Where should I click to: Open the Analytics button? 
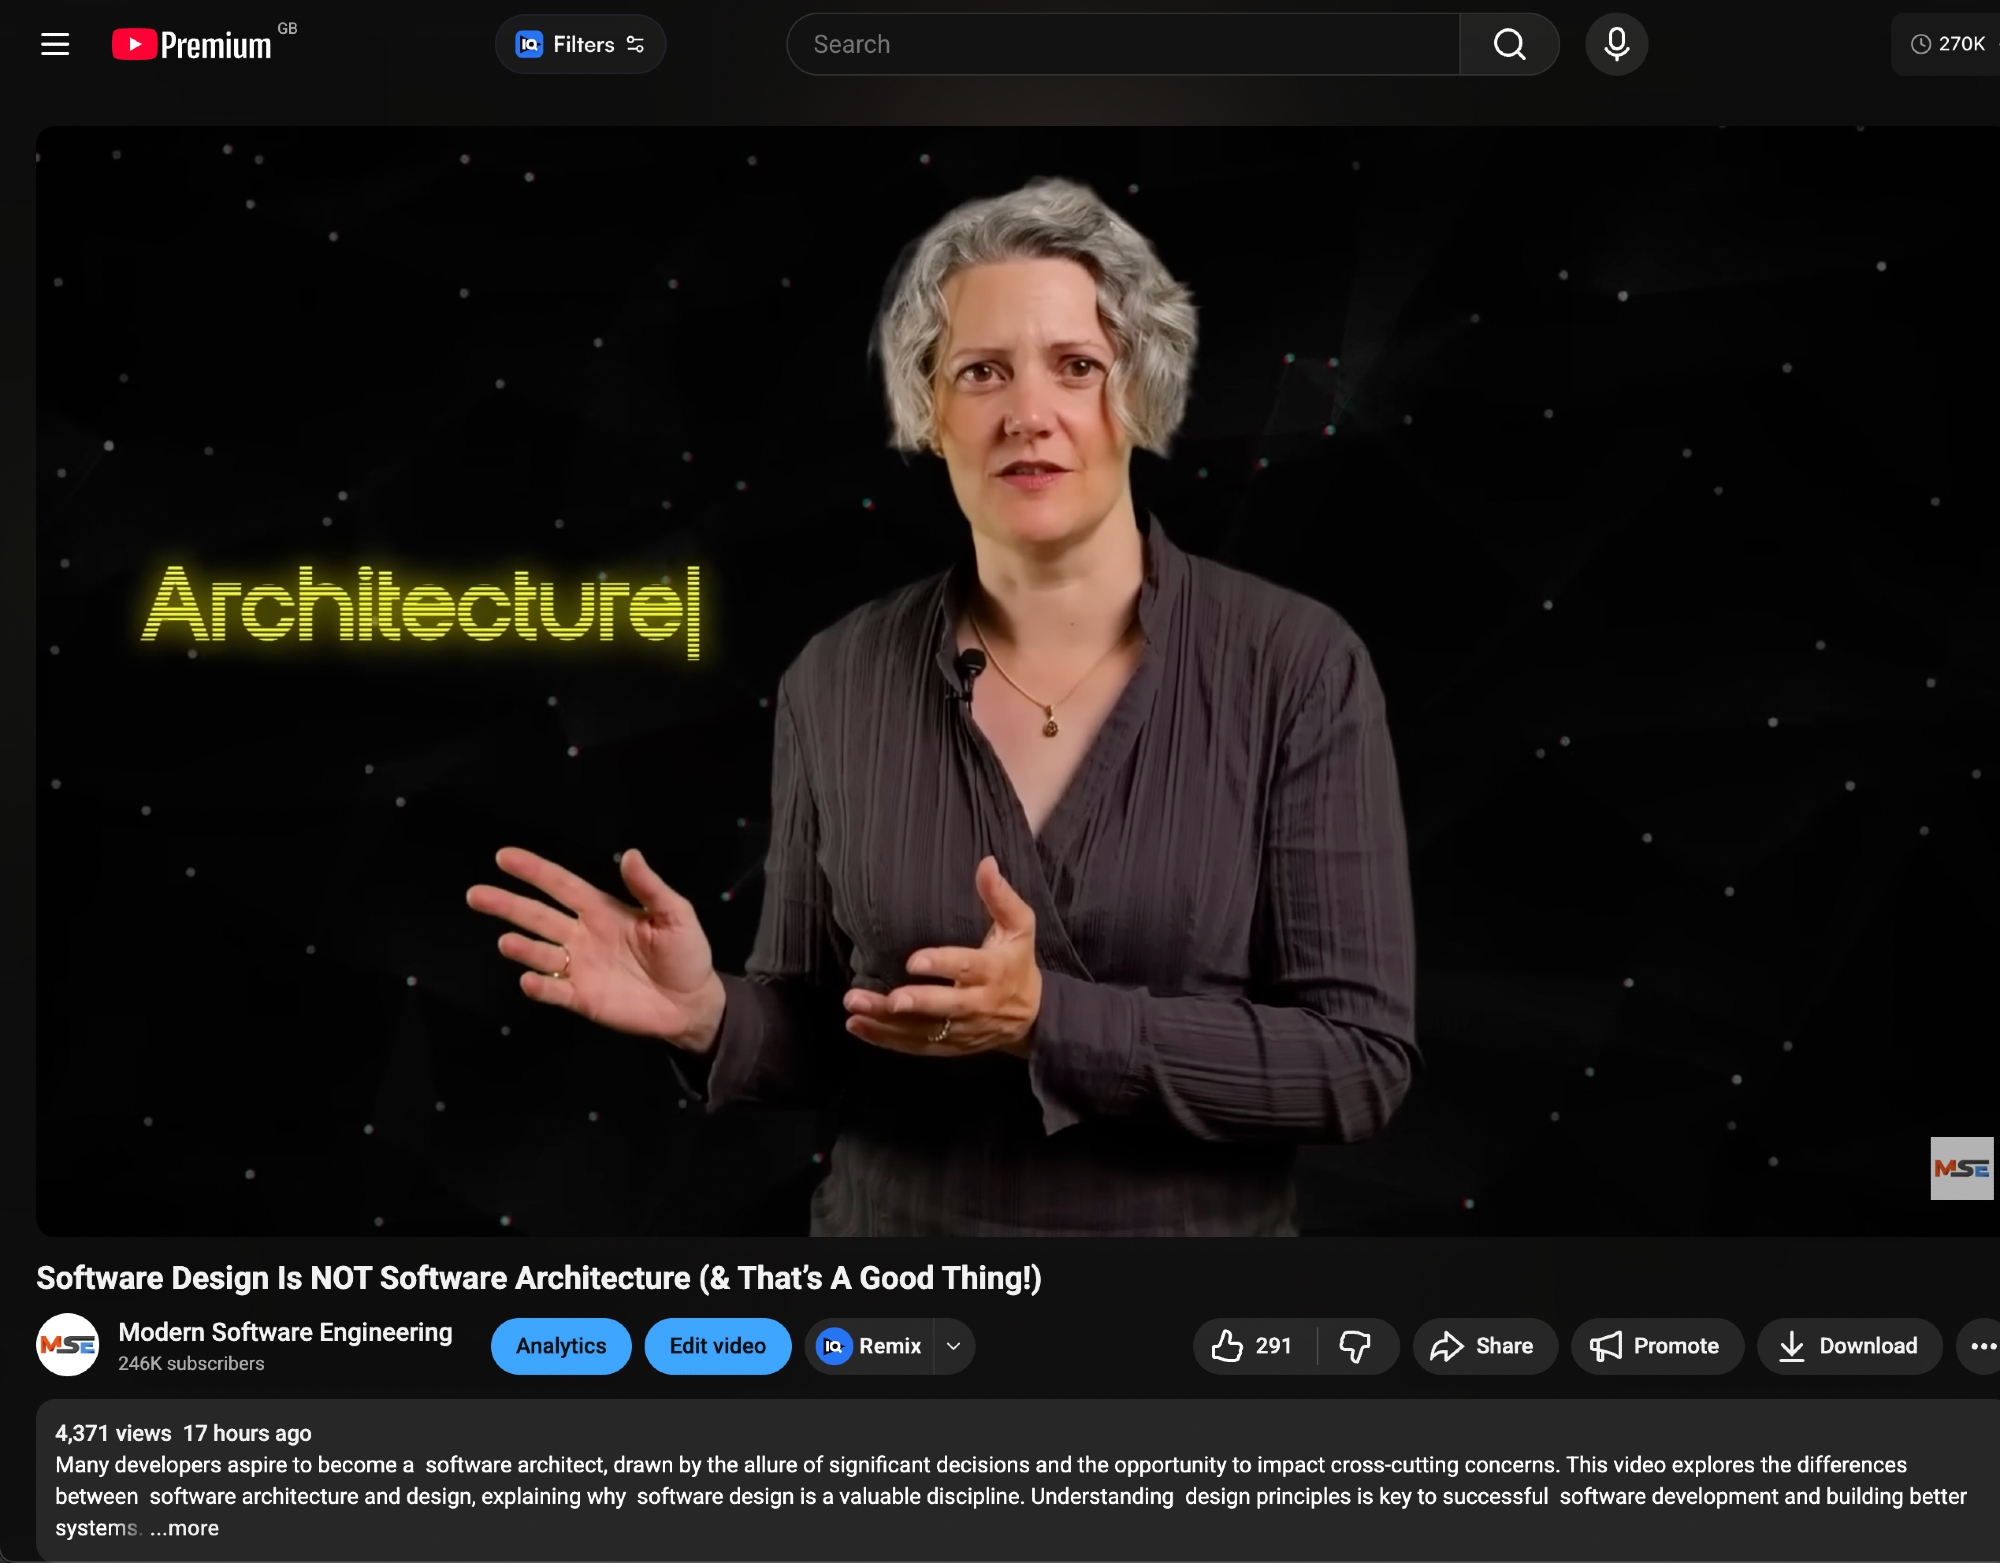pyautogui.click(x=561, y=1346)
